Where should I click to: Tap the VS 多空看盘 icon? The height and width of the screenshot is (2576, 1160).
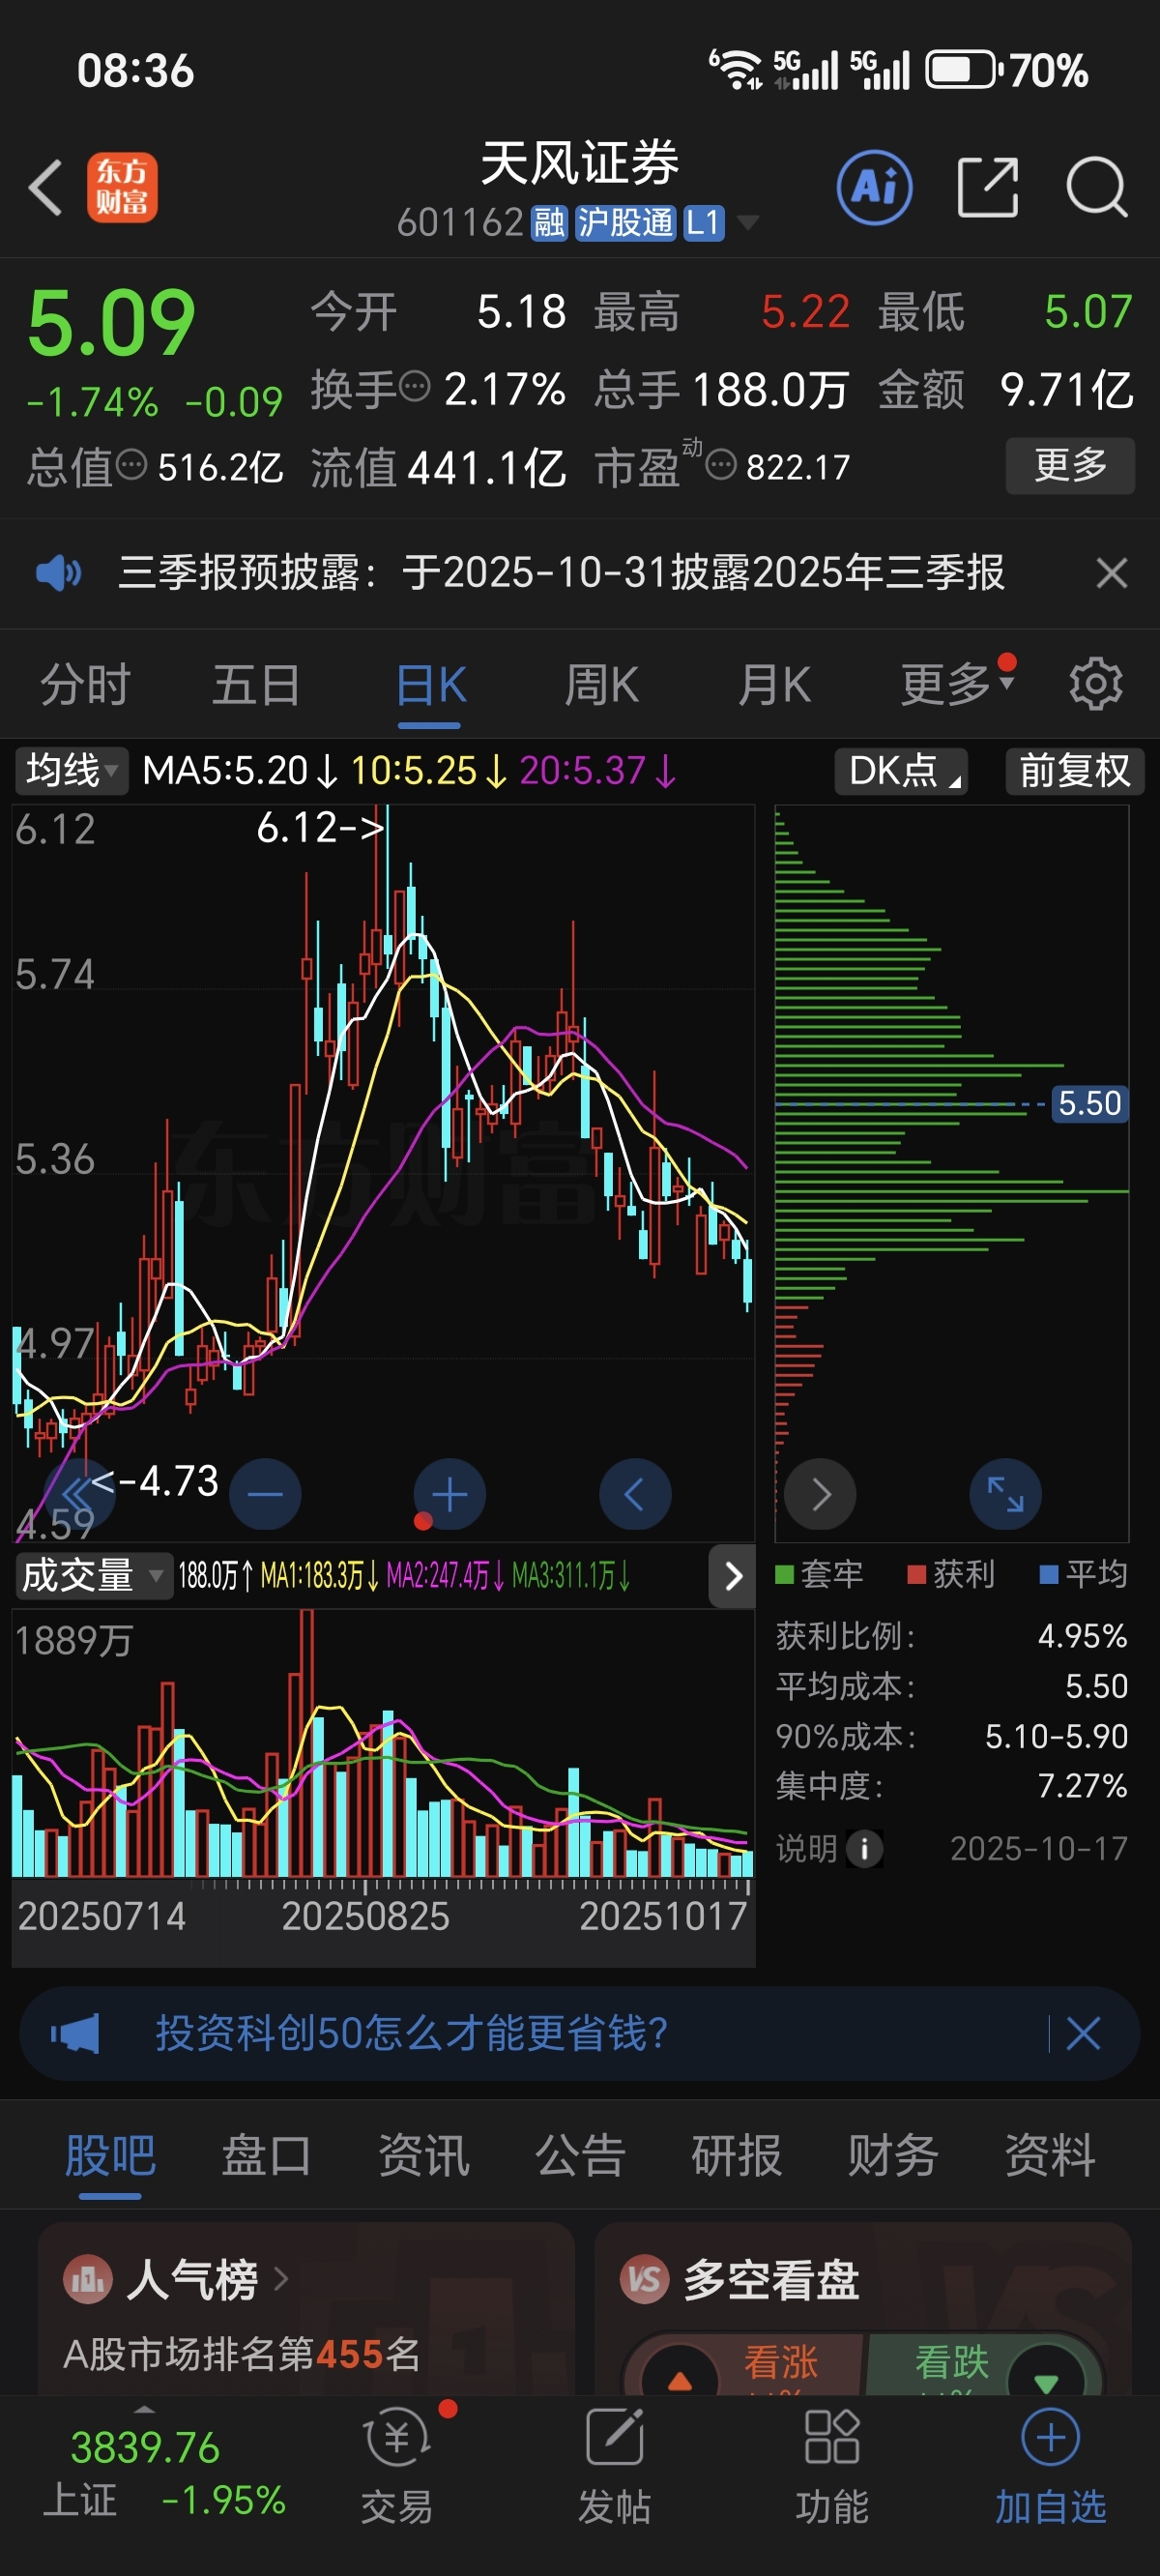[x=644, y=2280]
